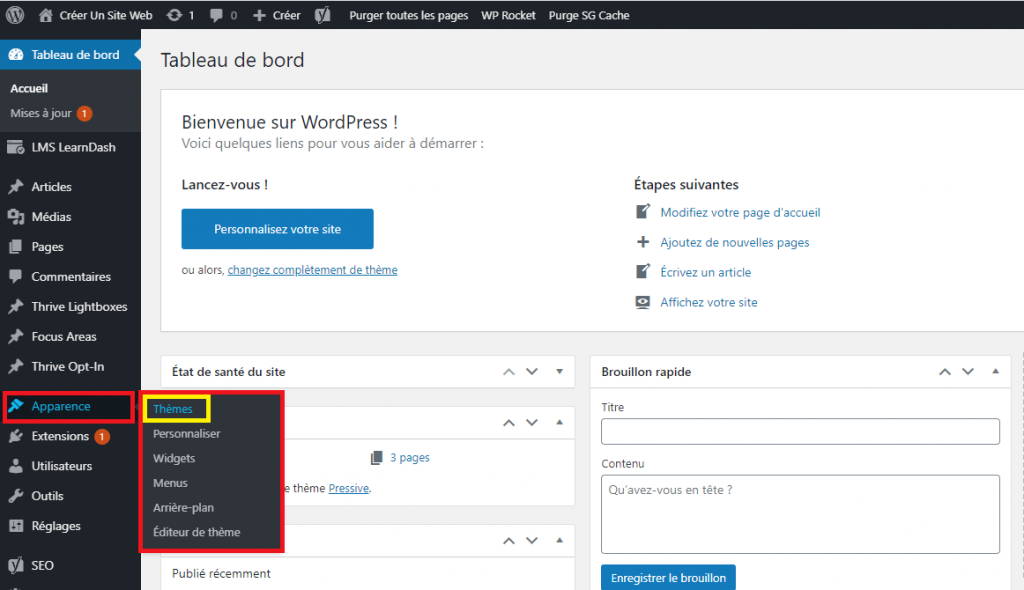Open the Yoast icon in the admin bar
The width and height of the screenshot is (1024, 590).
point(323,15)
